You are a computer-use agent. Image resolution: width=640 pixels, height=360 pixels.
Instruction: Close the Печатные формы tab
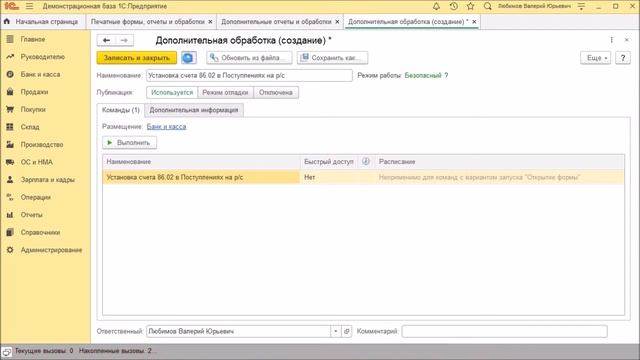tap(210, 22)
